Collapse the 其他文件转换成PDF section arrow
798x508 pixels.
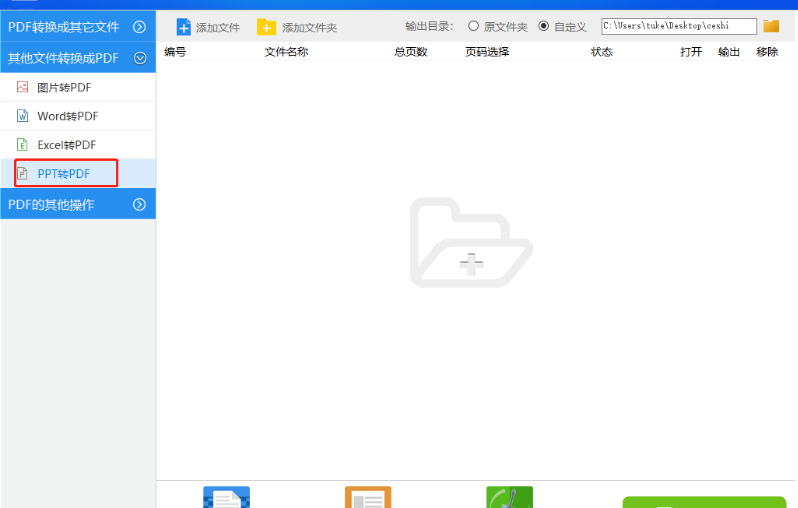point(139,58)
